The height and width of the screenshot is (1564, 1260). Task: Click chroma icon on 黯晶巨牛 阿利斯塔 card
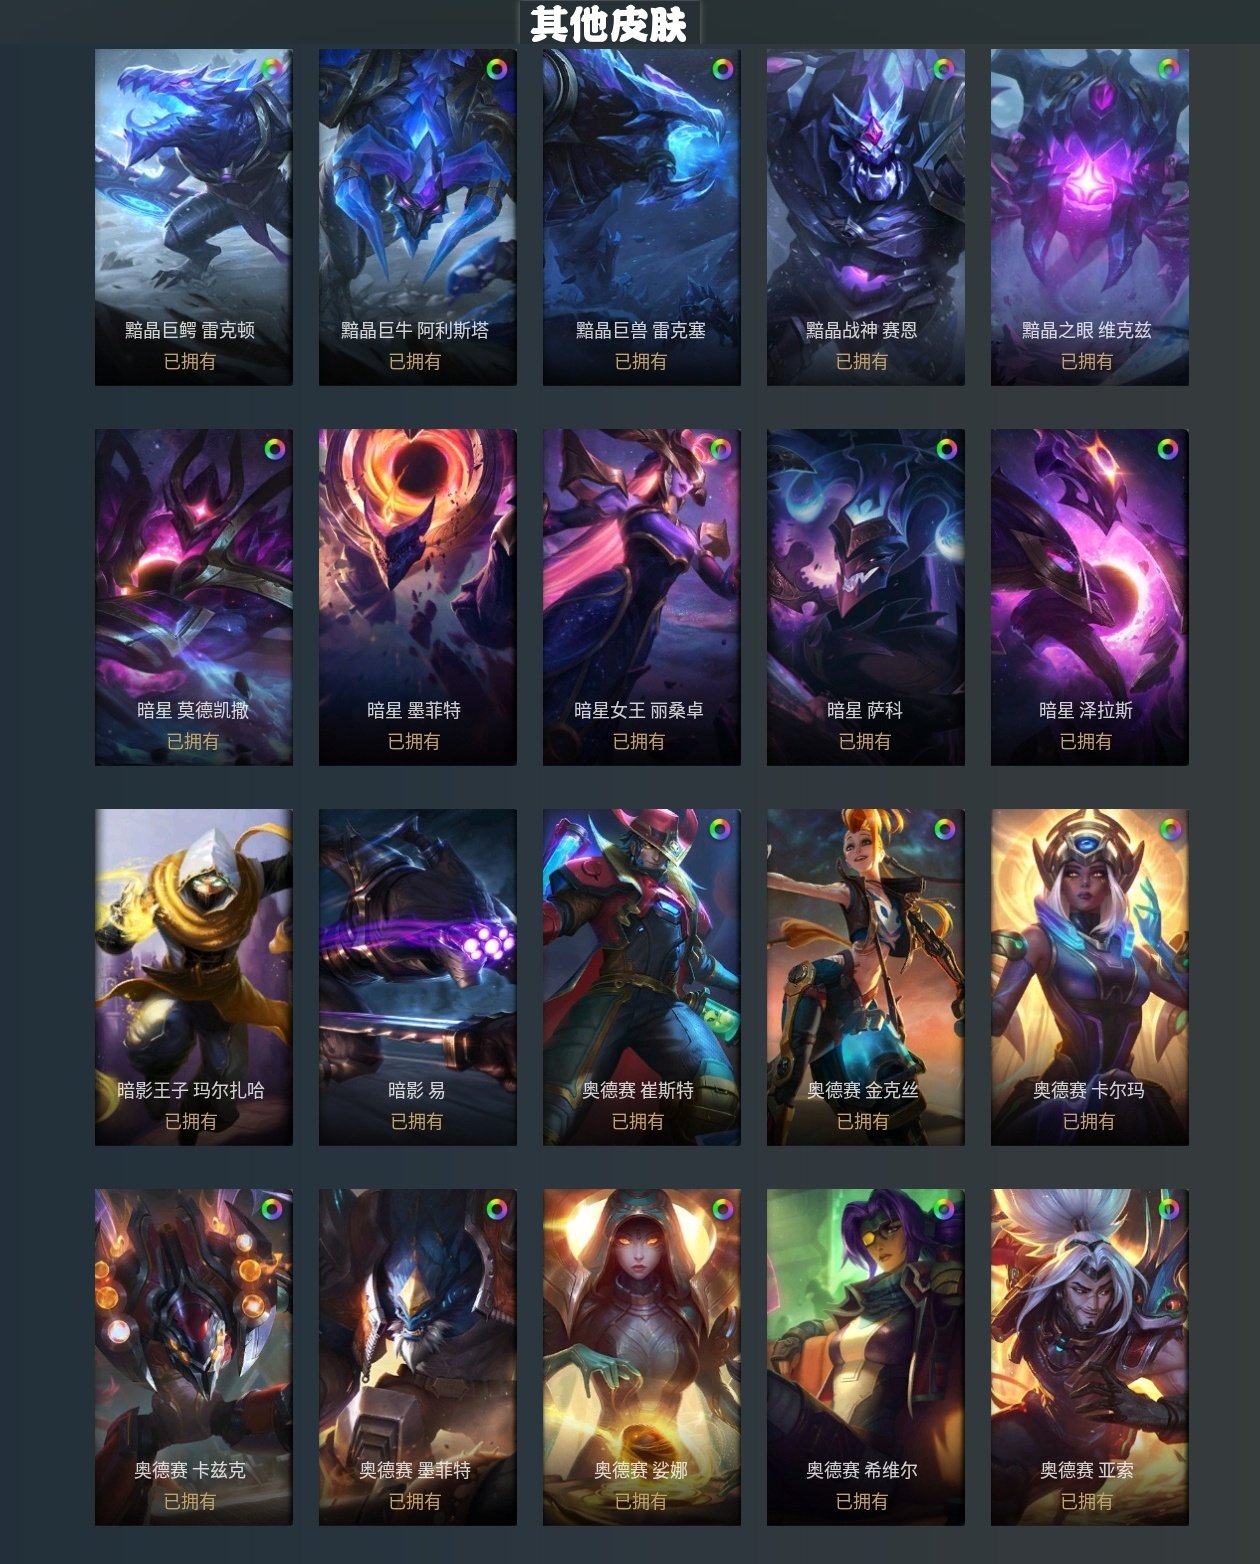pyautogui.click(x=497, y=69)
